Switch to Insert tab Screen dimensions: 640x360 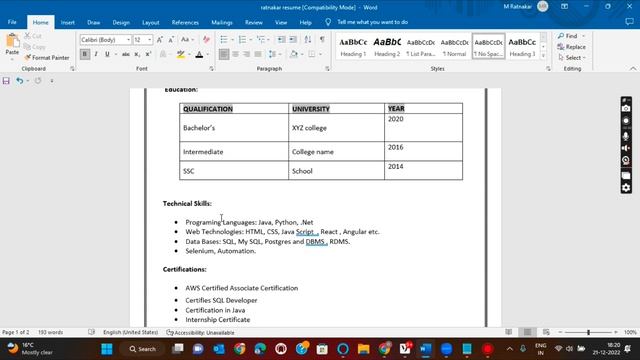68,22
